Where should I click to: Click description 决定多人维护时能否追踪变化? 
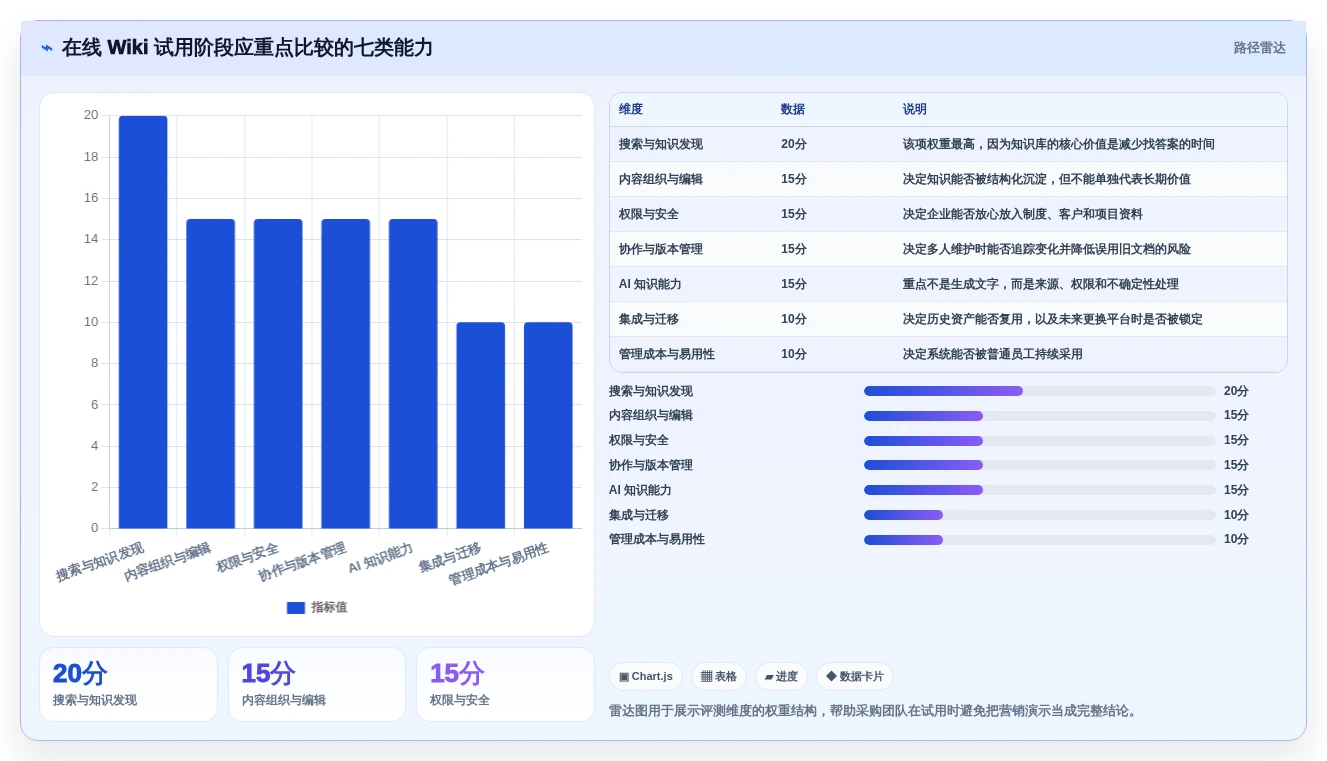click(1047, 249)
